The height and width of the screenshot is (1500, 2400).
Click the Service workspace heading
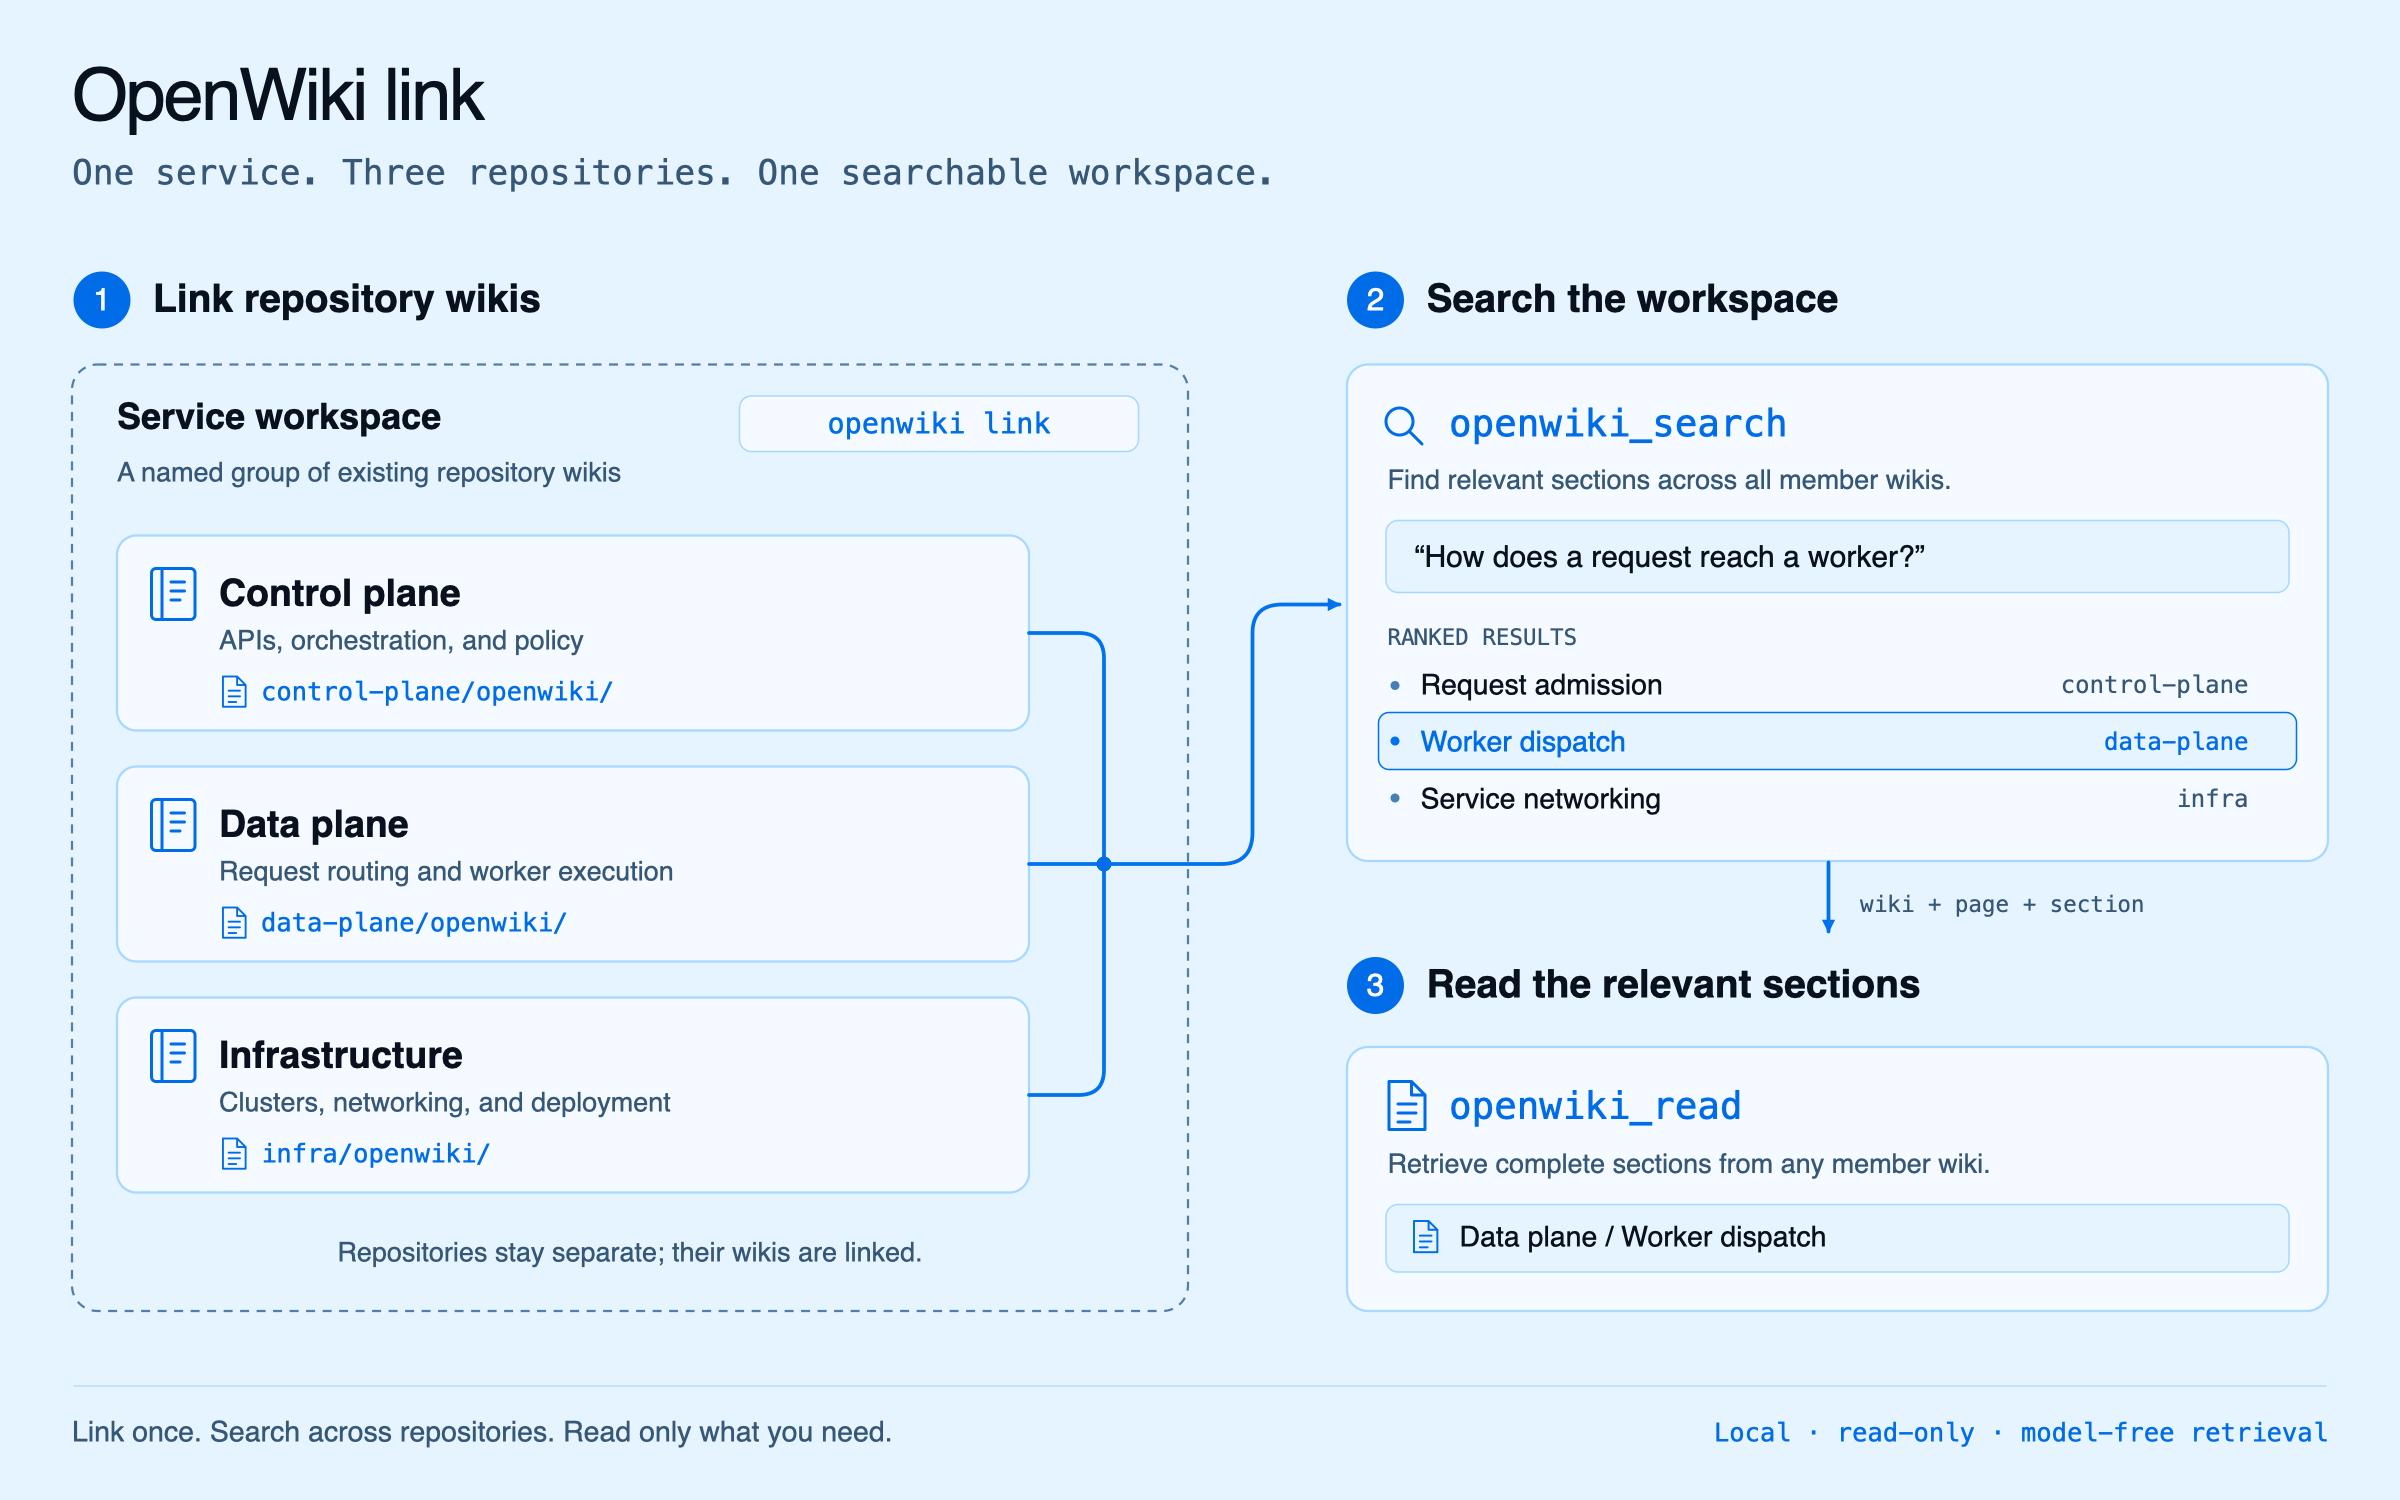pyautogui.click(x=279, y=417)
